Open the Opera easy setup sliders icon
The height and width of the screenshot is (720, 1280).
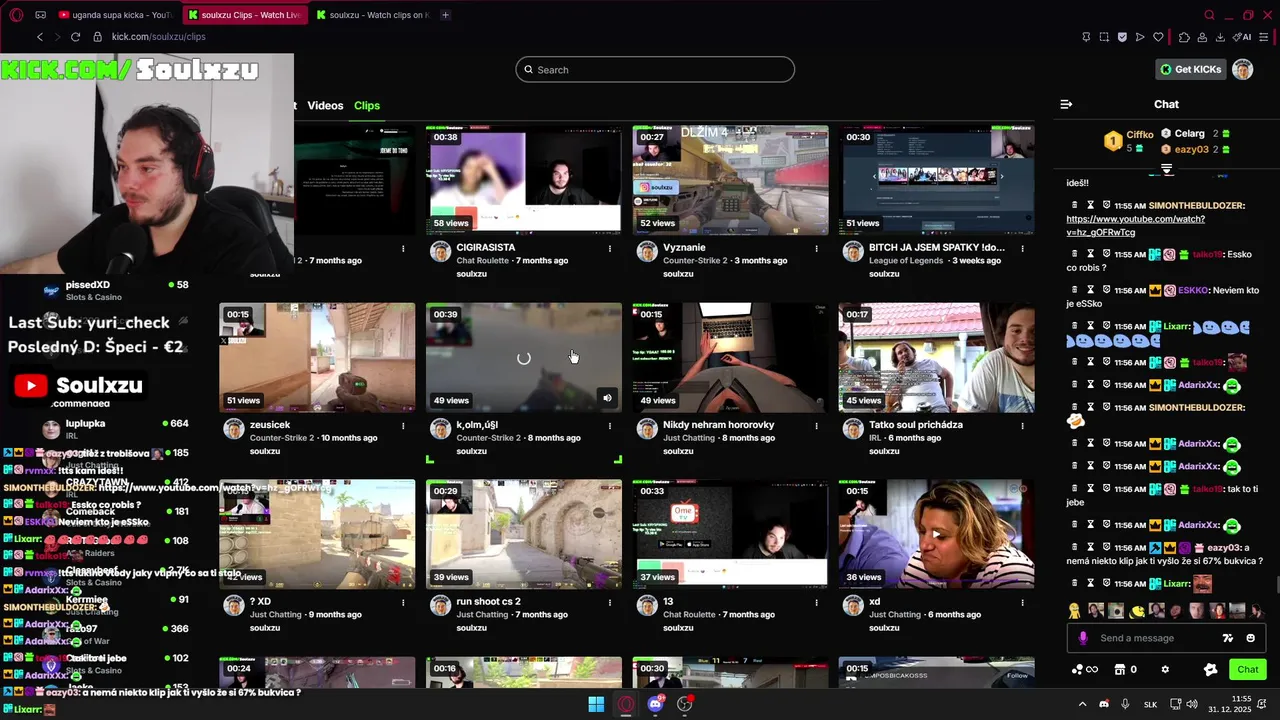click(1264, 37)
